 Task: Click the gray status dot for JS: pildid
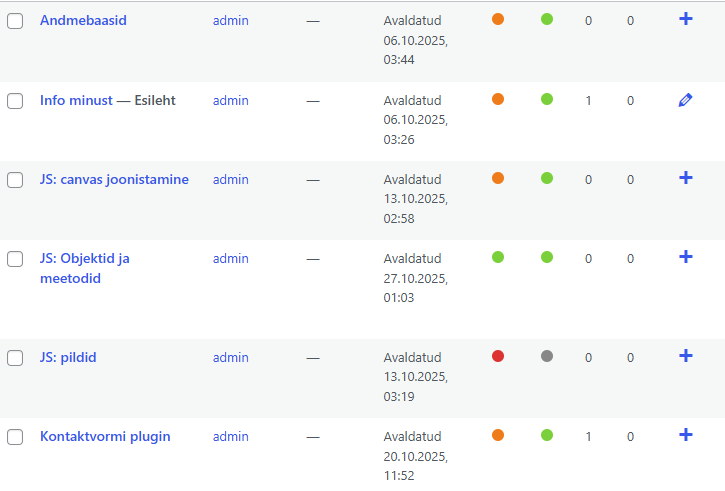pyautogui.click(x=546, y=356)
